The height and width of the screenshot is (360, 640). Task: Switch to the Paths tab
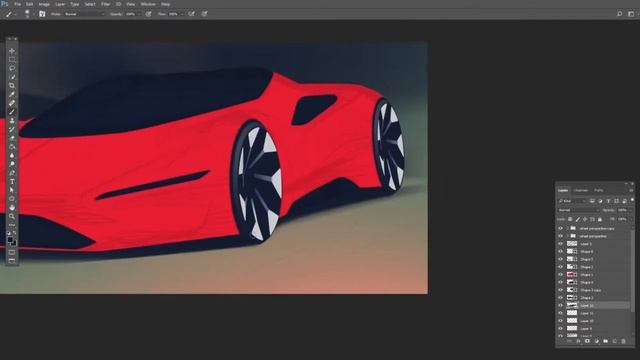tap(599, 191)
